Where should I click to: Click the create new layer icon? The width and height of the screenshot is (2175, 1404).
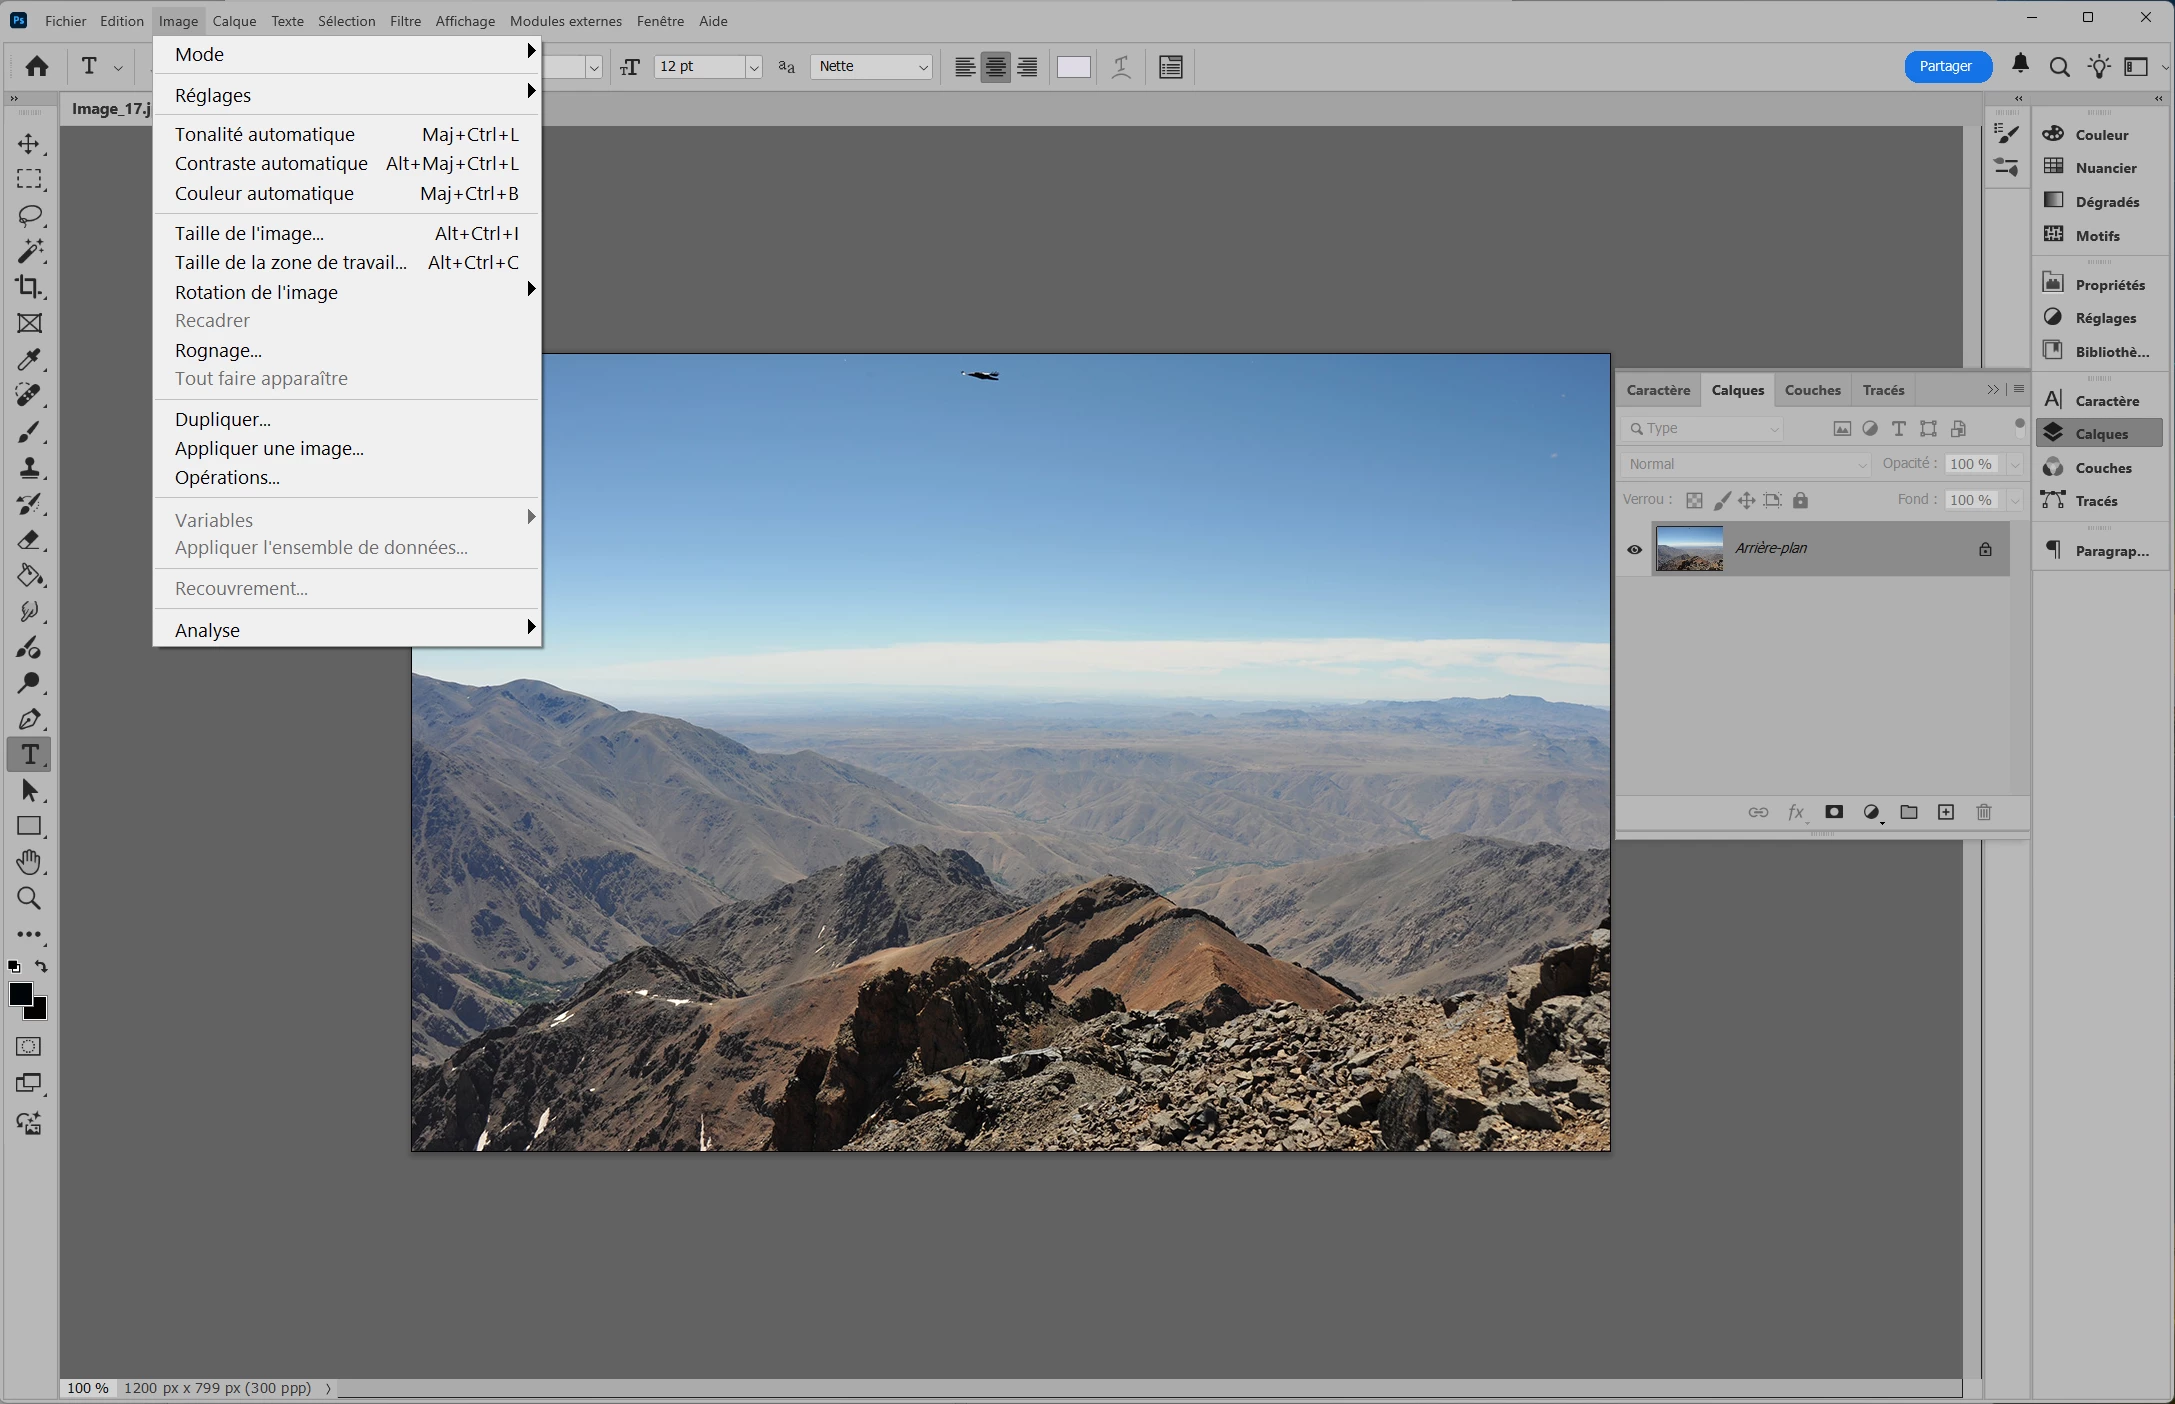[x=1946, y=812]
